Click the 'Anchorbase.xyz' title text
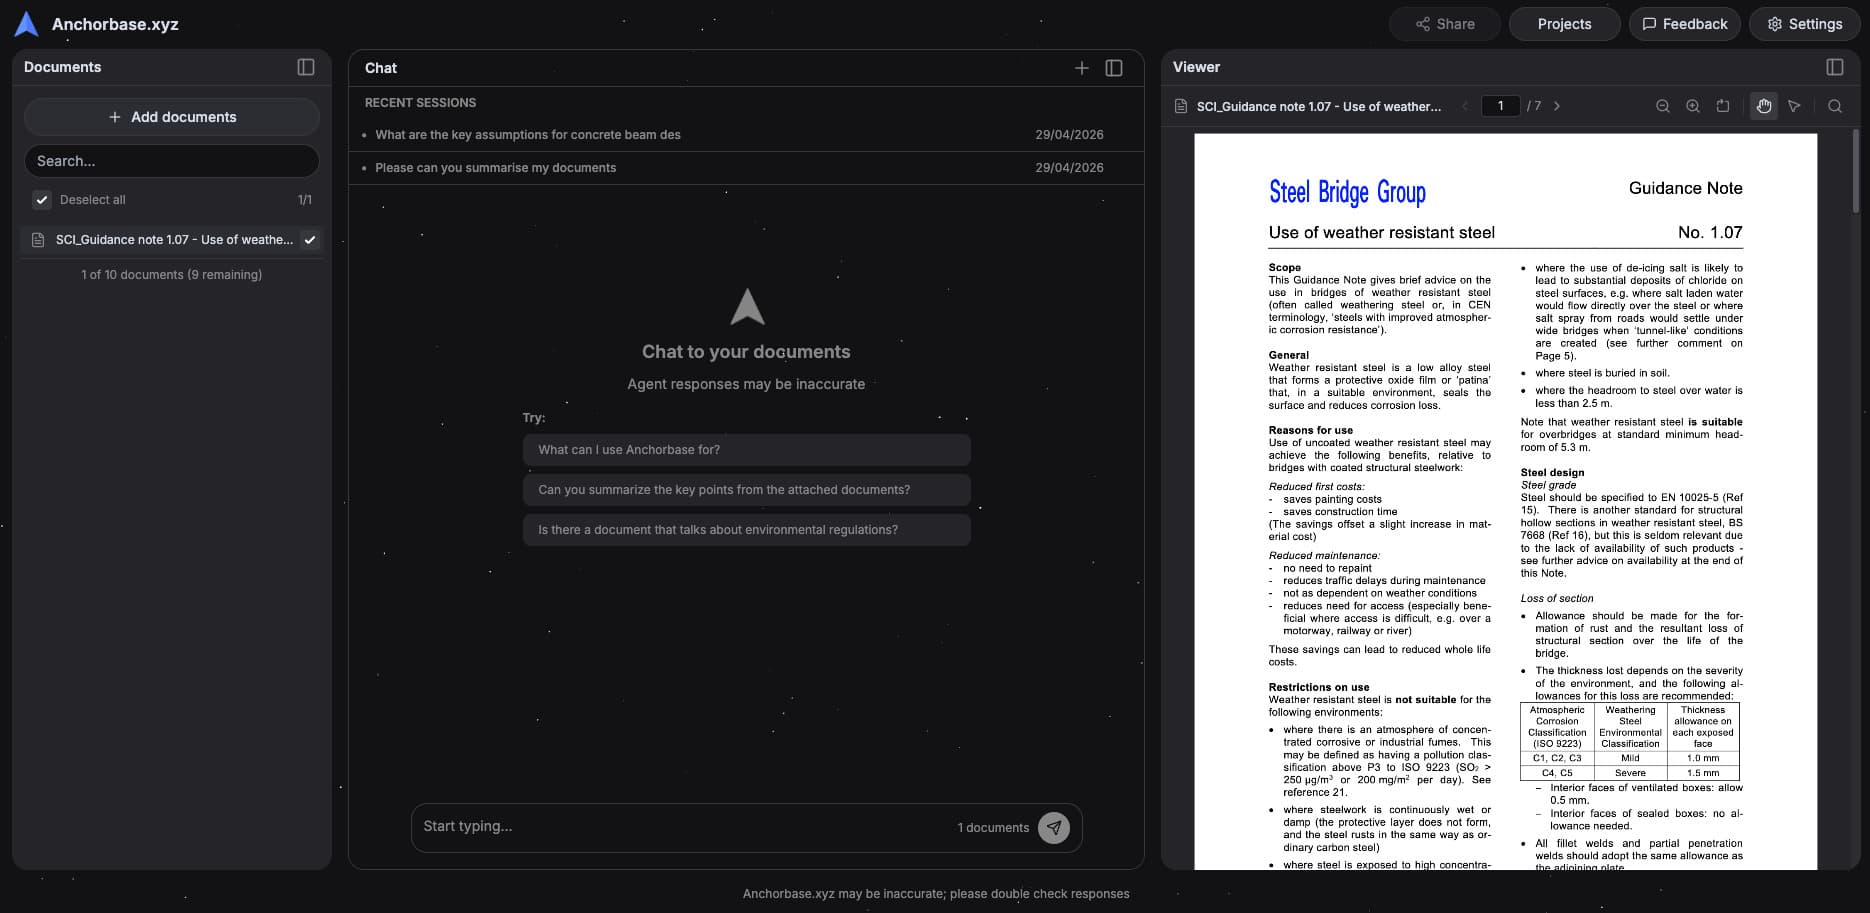Viewport: 1870px width, 913px height. point(115,24)
